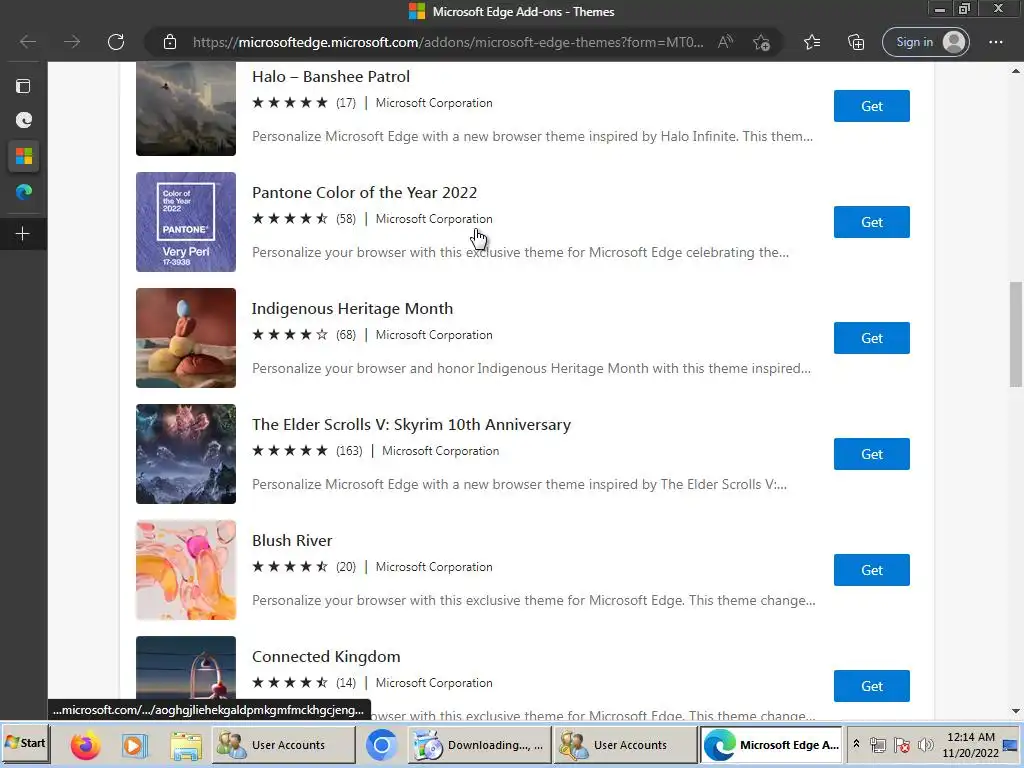Viewport: 1024px width, 768px height.
Task: Open the blue circle browser taskbar icon
Action: pos(381,745)
